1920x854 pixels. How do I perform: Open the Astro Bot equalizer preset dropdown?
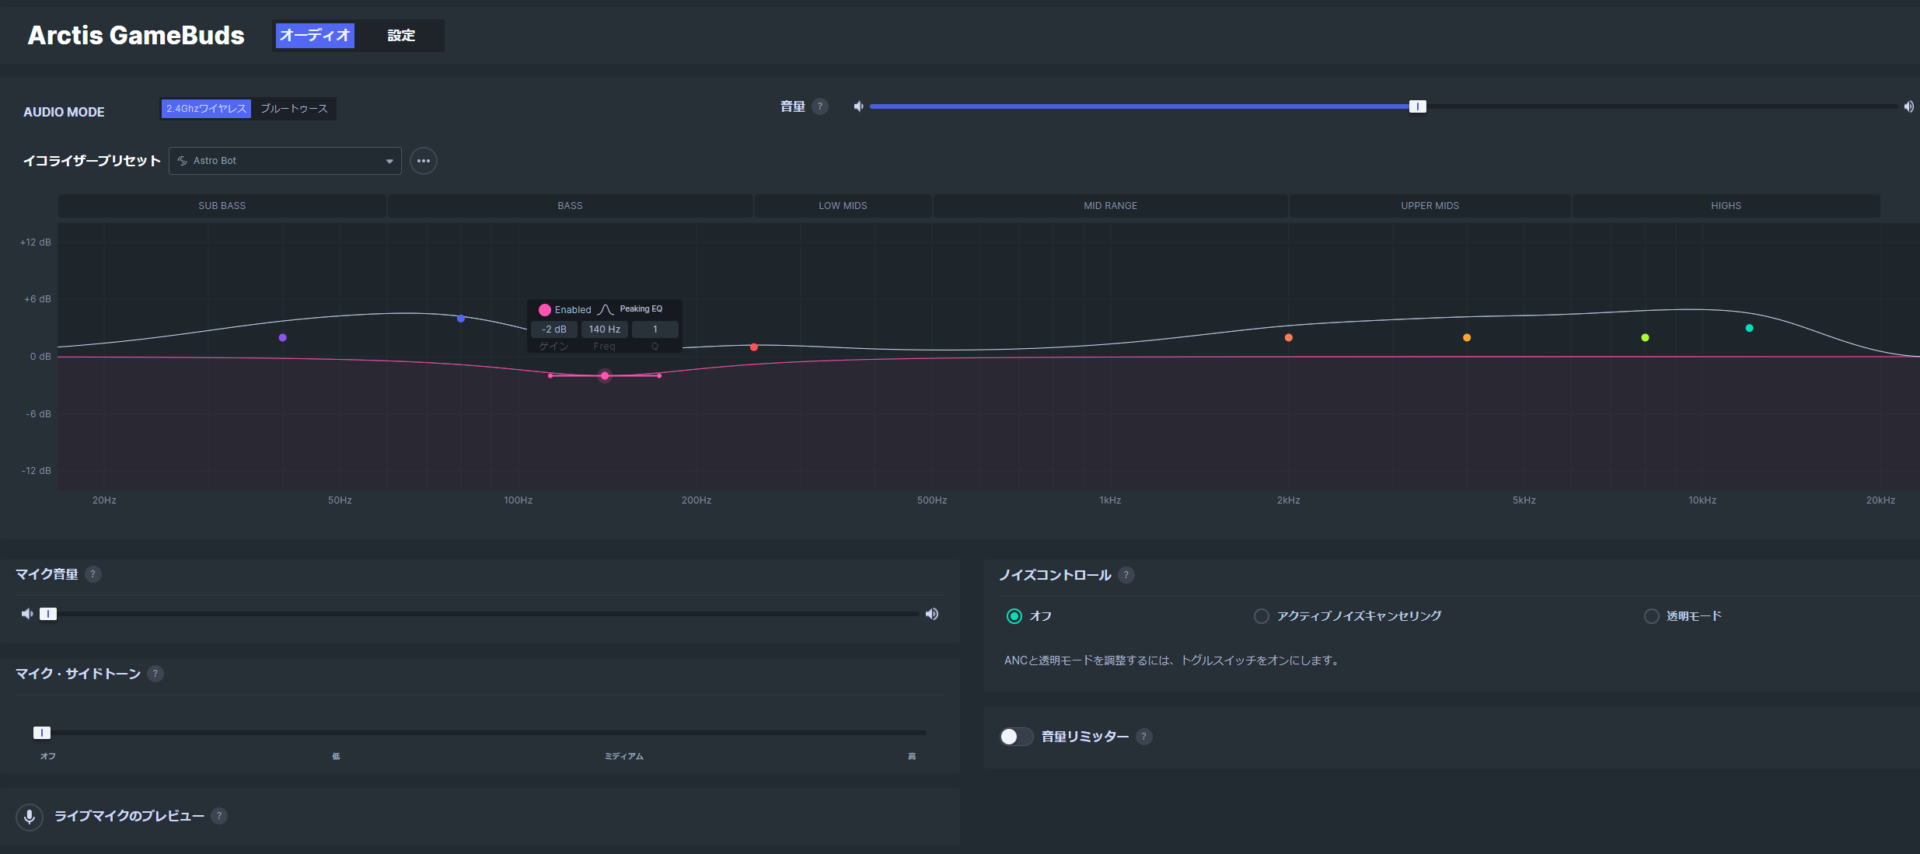(x=285, y=161)
